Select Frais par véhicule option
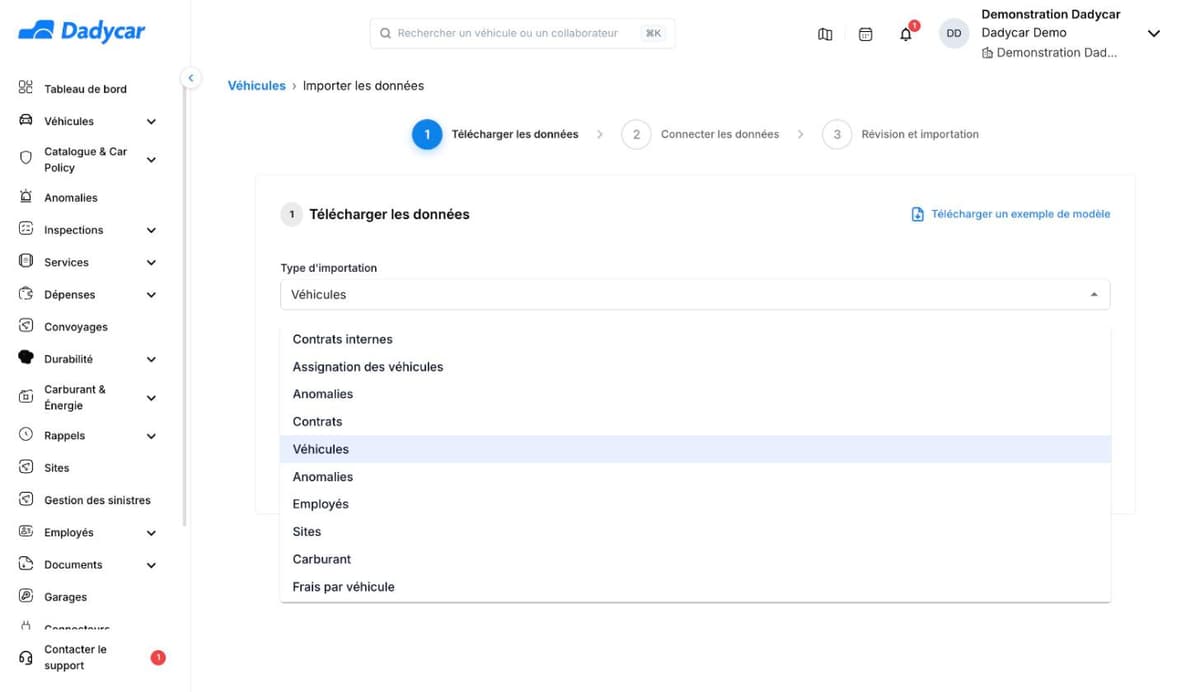 click(695, 587)
